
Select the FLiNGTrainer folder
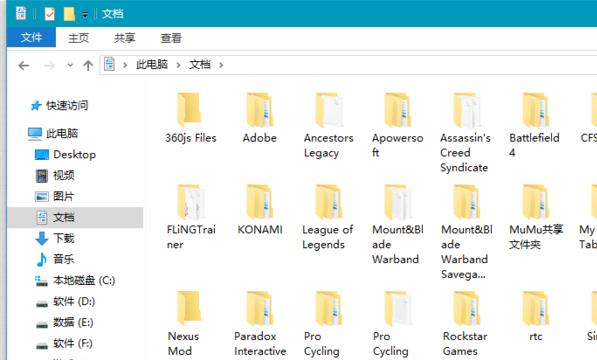pyautogui.click(x=191, y=217)
